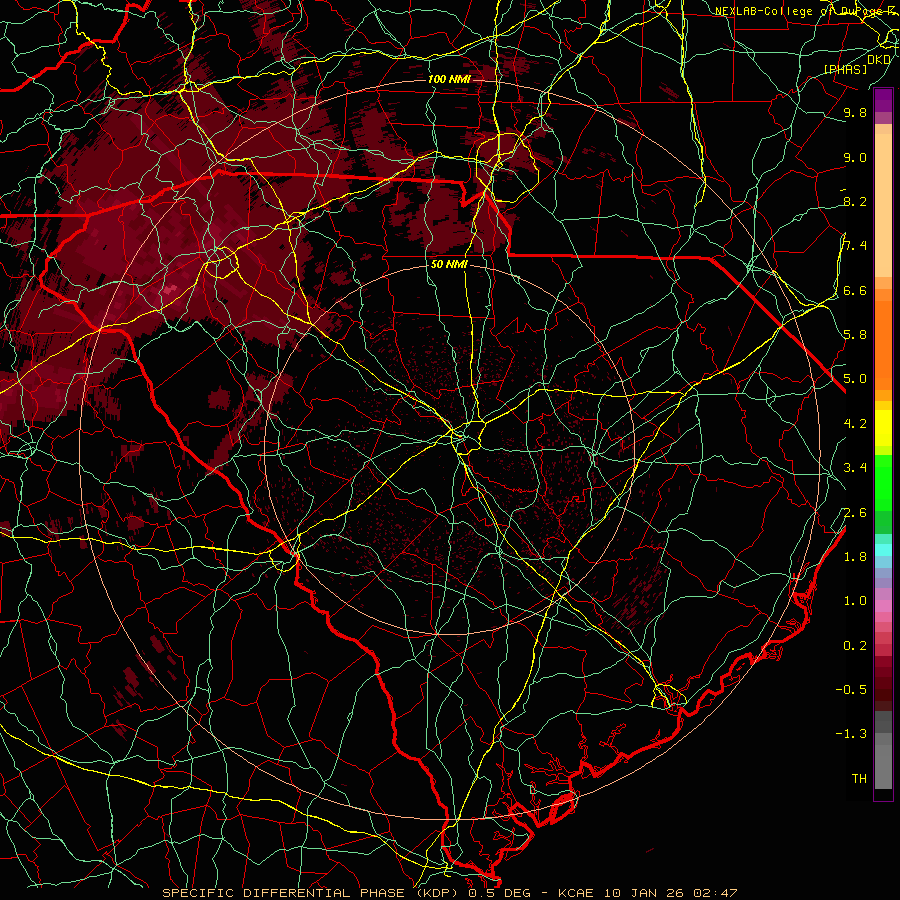The image size is (900, 900).
Task: Select the 9.8 value on the legend
Action: coord(855,113)
